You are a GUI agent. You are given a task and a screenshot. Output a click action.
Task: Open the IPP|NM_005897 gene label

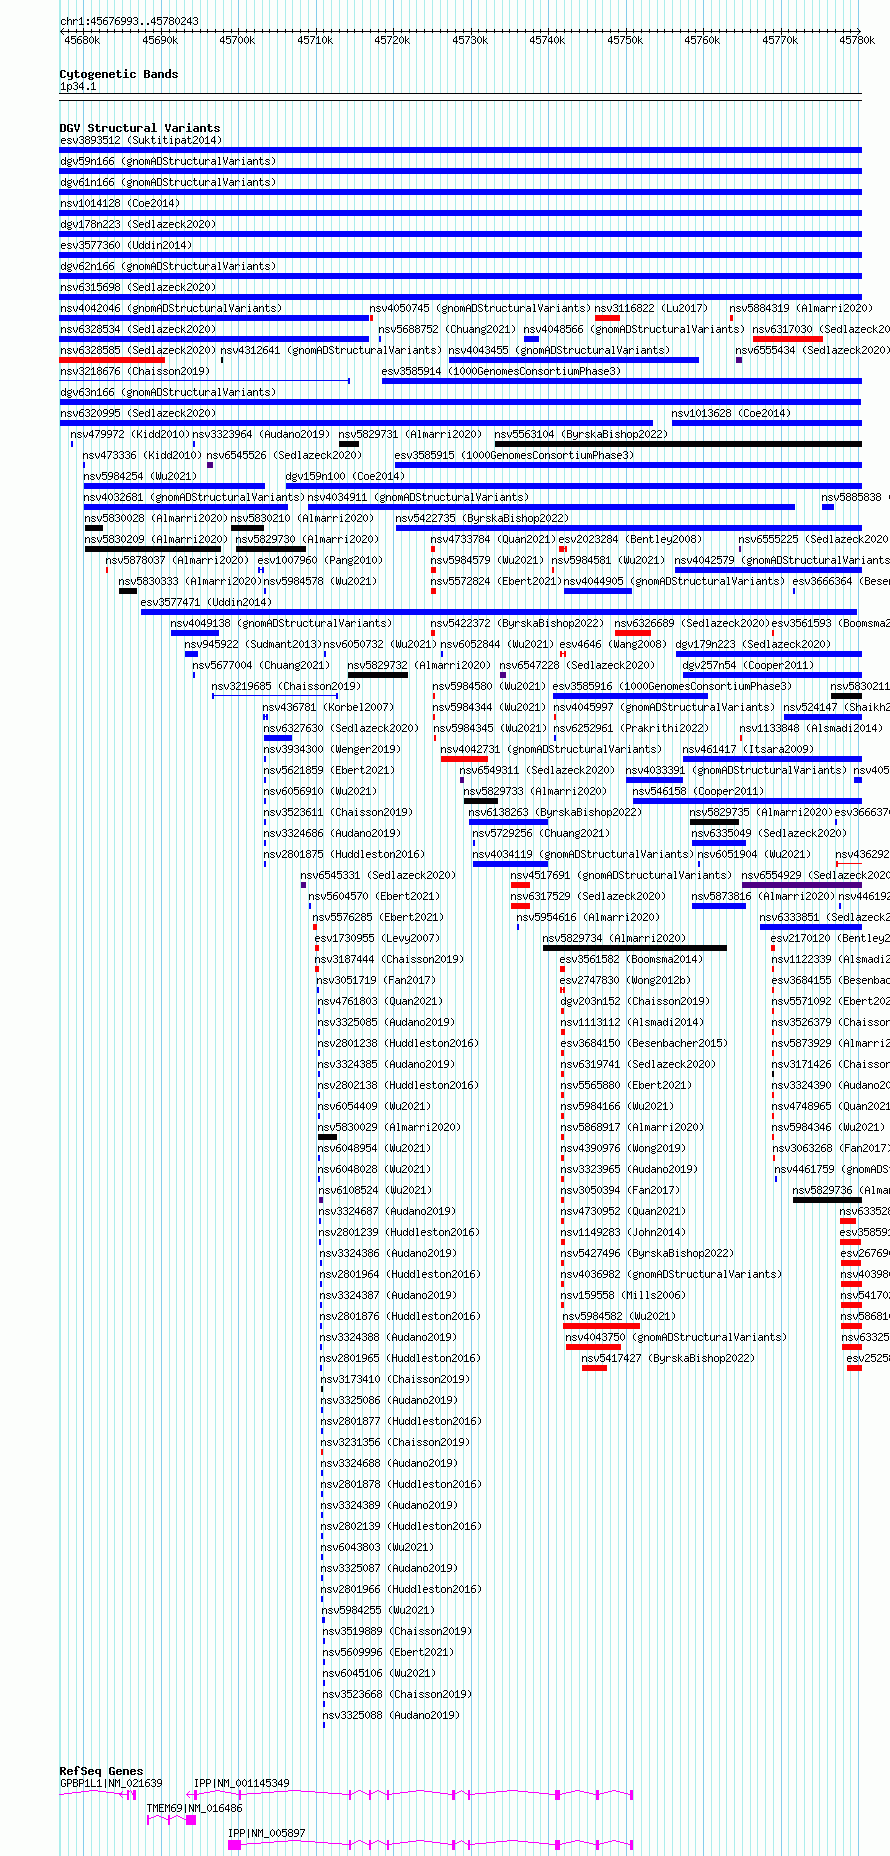(x=267, y=1833)
